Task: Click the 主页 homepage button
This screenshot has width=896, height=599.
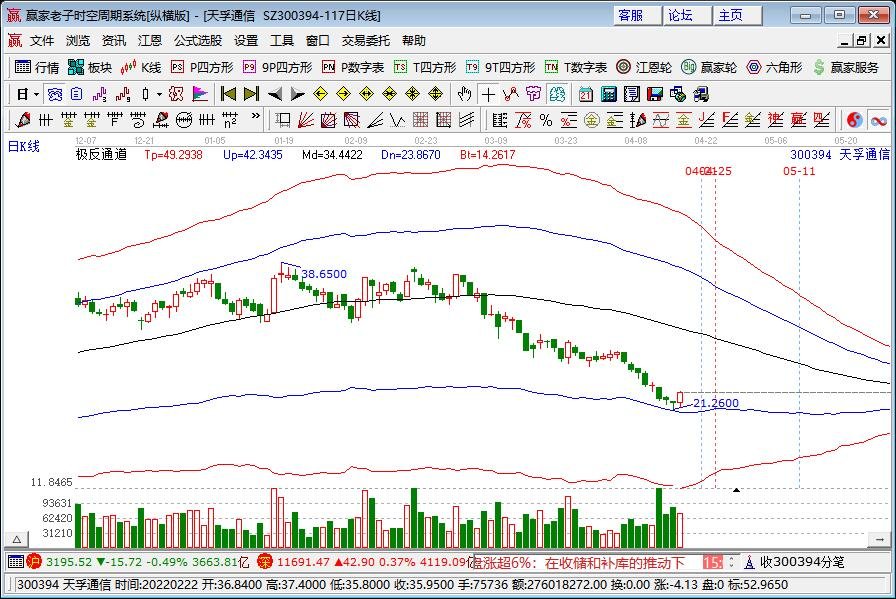Action: tap(738, 15)
